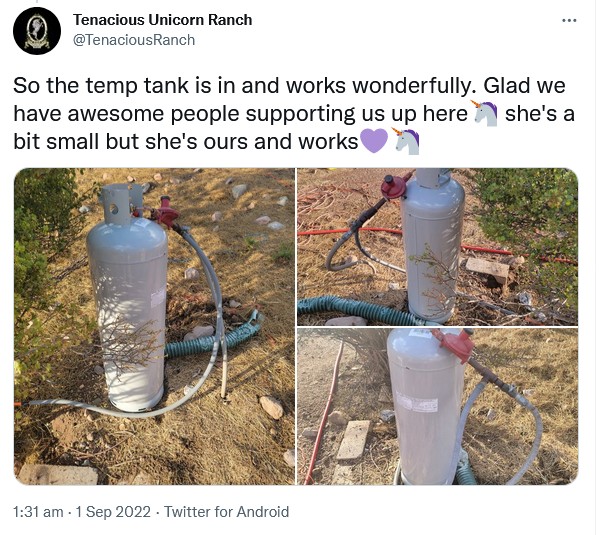Click the red hose in bottom-right photo
This screenshot has width=605, height=535.
[323, 413]
